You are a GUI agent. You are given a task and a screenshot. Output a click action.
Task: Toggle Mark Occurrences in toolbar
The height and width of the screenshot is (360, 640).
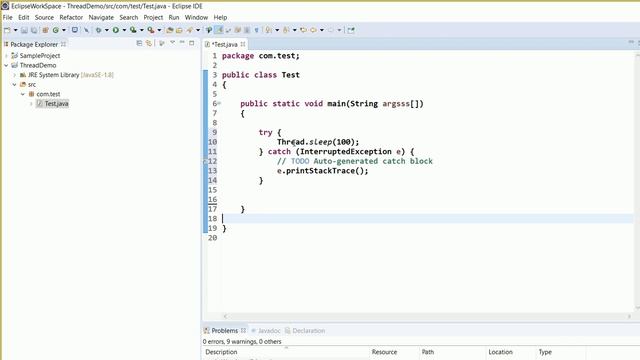click(x=219, y=30)
